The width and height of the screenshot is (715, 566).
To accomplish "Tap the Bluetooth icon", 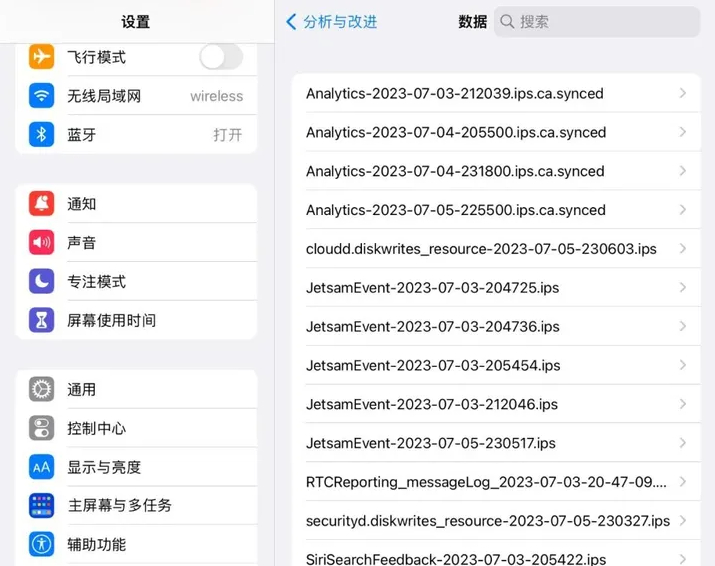I will coord(41,135).
